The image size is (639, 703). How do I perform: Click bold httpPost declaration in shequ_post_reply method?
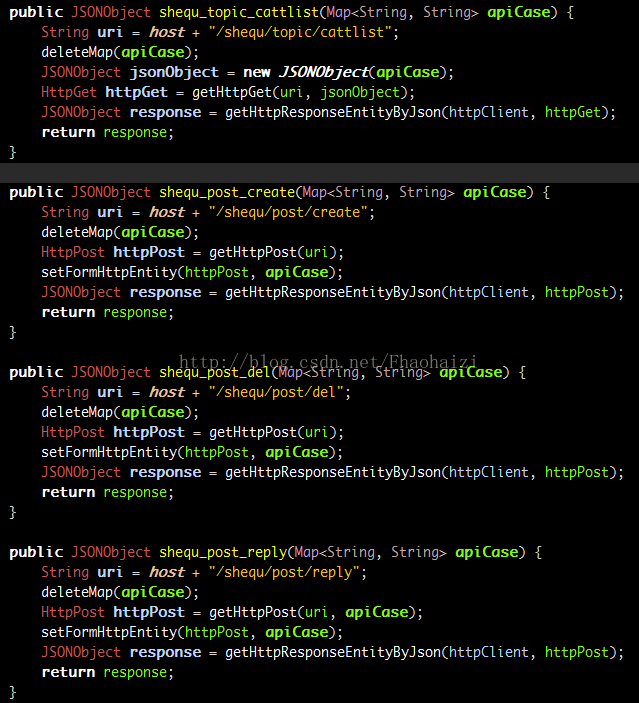(148, 612)
